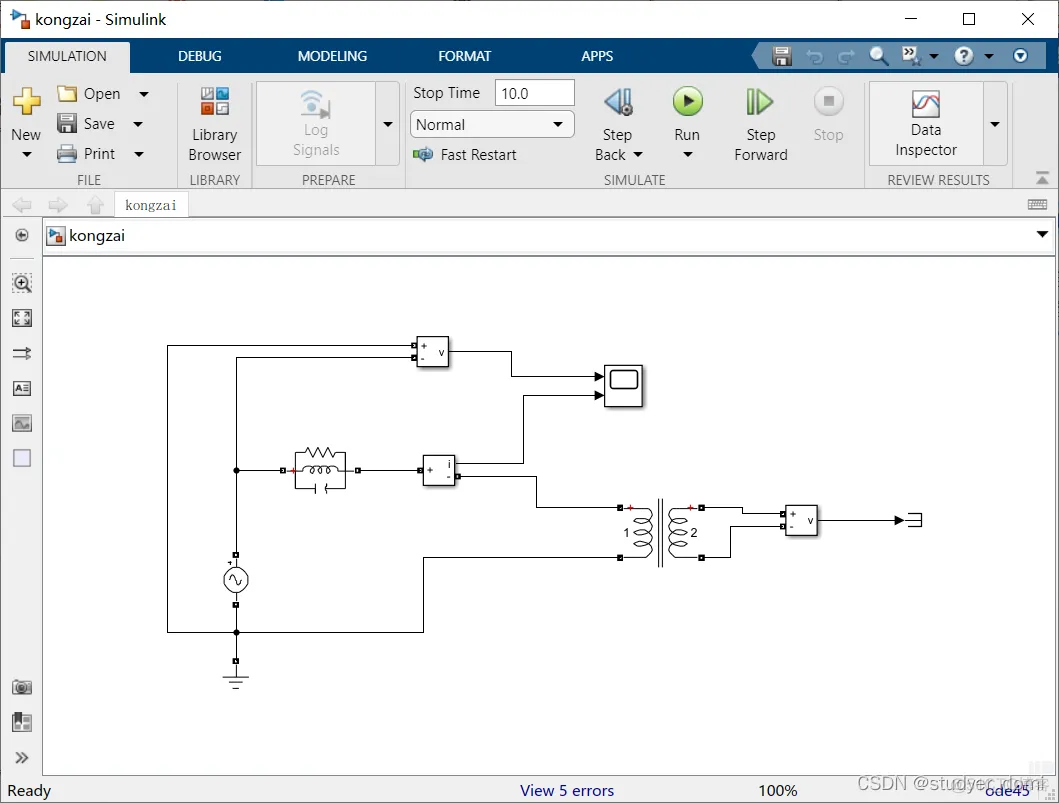Image resolution: width=1059 pixels, height=803 pixels.
Task: Open the Data Inspector
Action: [925, 124]
